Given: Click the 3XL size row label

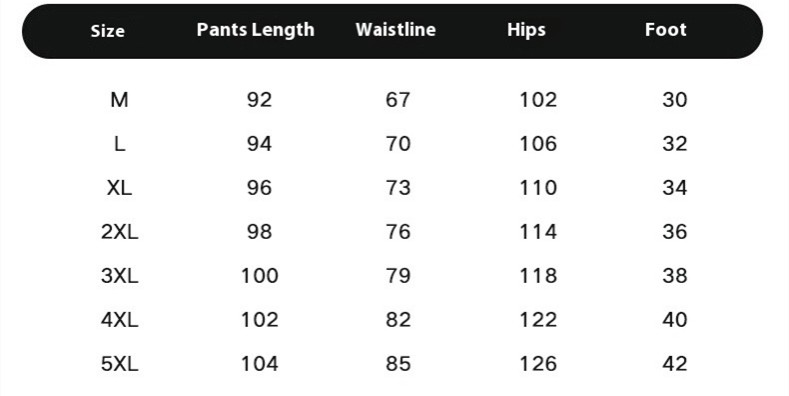Looking at the screenshot, I should tap(119, 276).
